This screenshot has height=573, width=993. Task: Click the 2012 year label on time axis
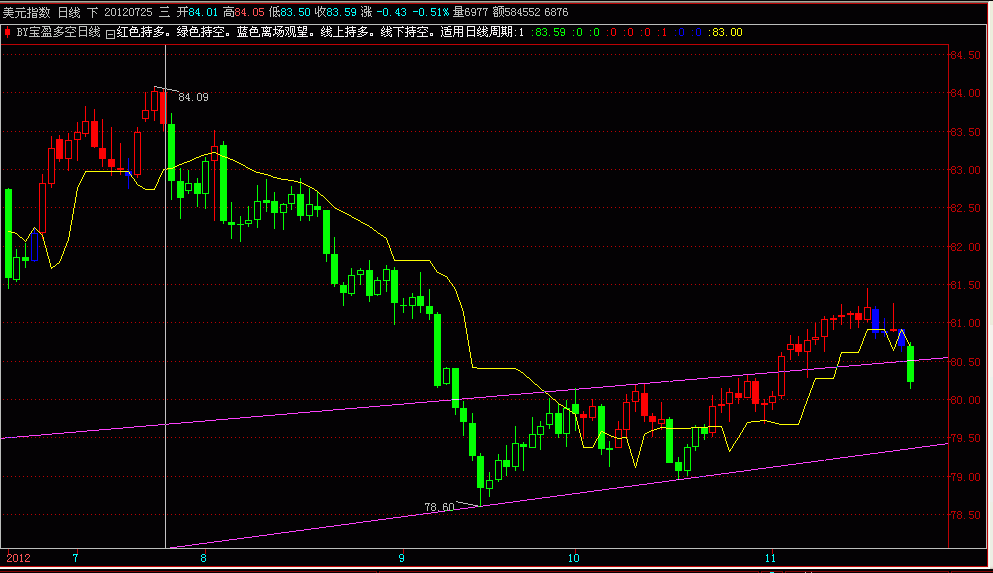[x=18, y=558]
